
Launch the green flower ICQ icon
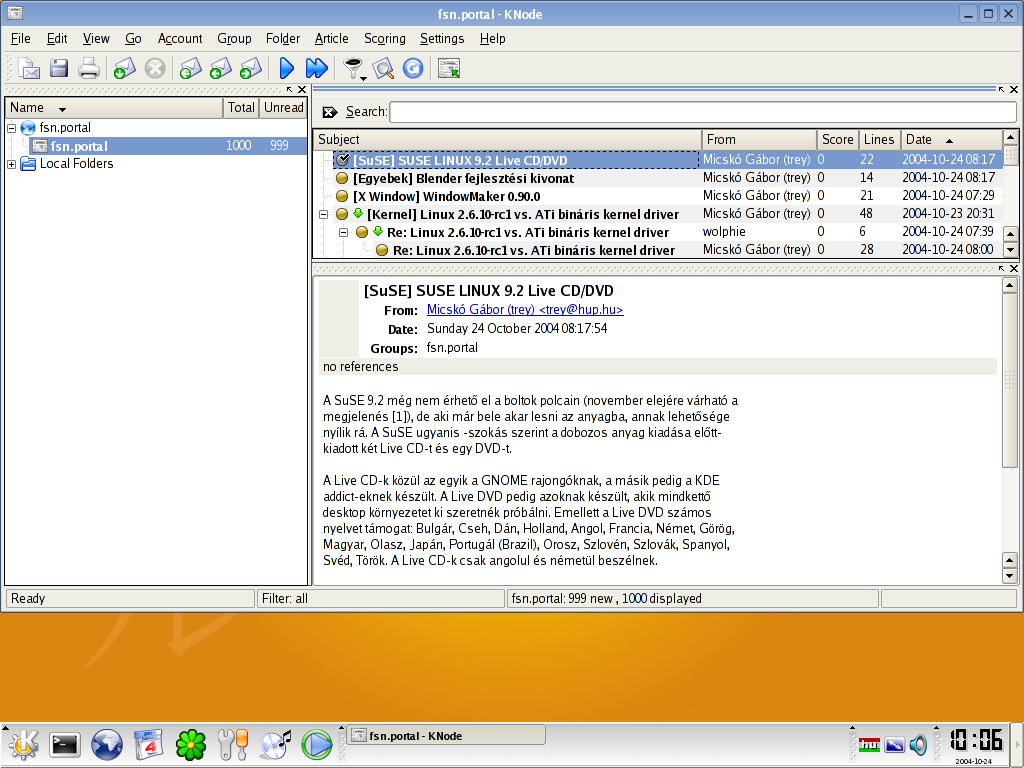(x=191, y=744)
